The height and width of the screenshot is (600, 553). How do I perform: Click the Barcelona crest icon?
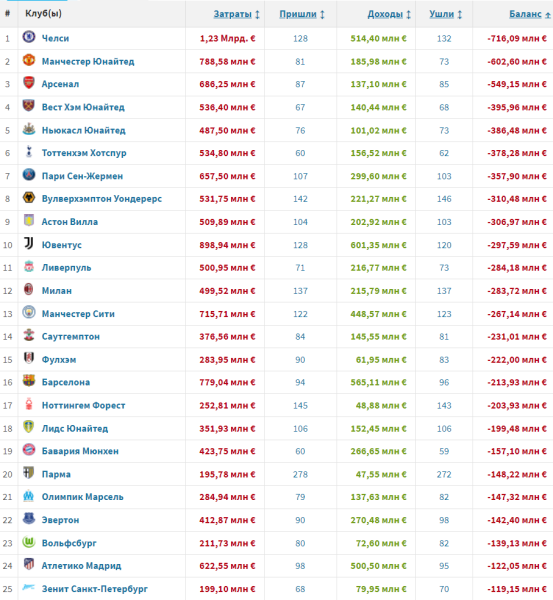29,381
